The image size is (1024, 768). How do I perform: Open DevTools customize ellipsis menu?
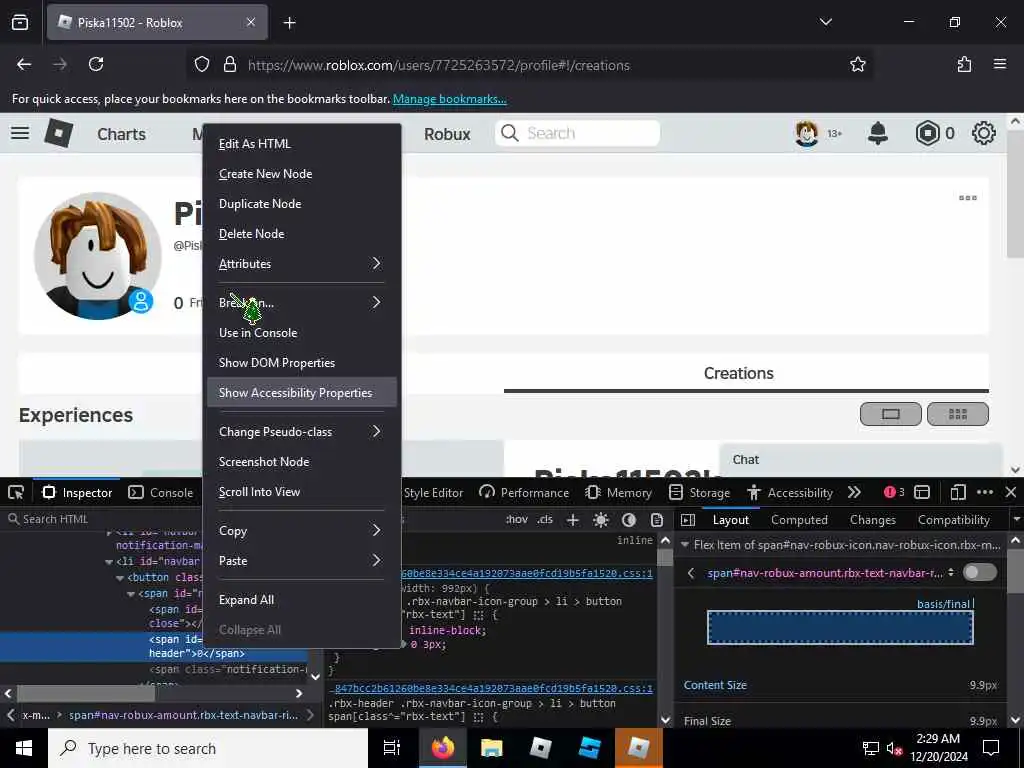(x=985, y=492)
